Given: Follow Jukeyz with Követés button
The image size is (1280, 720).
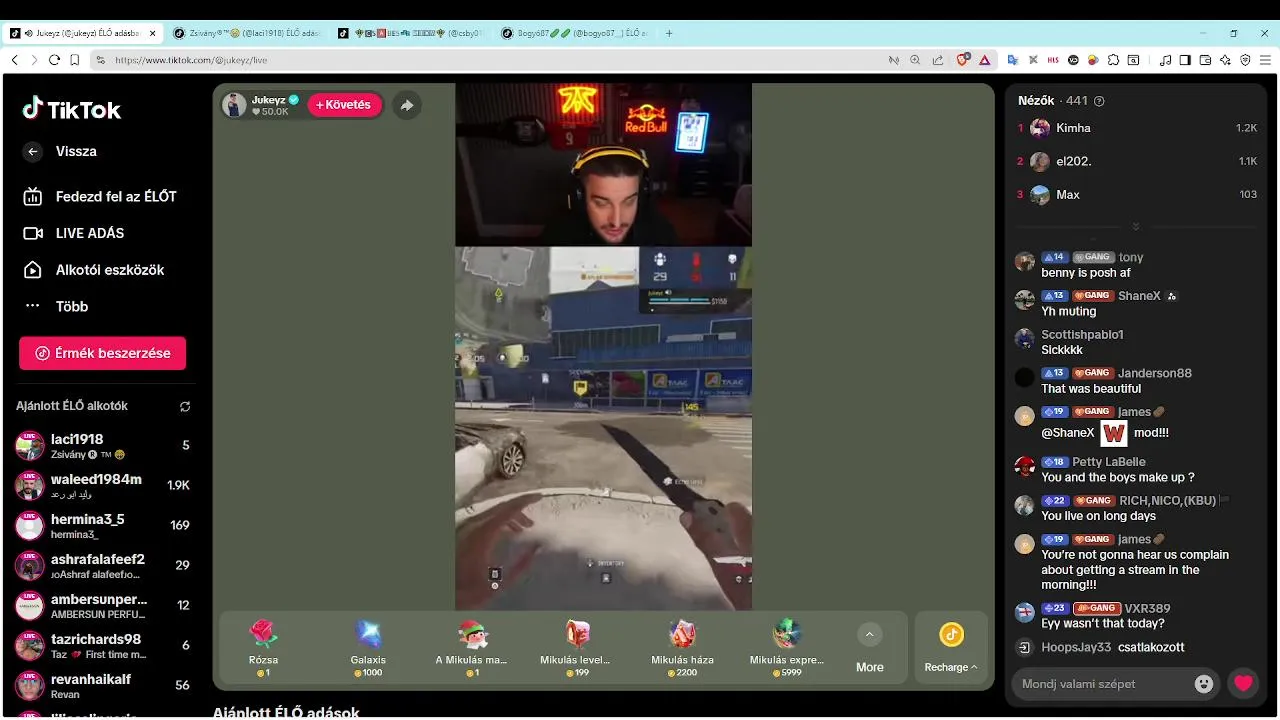Looking at the screenshot, I should pyautogui.click(x=344, y=105).
